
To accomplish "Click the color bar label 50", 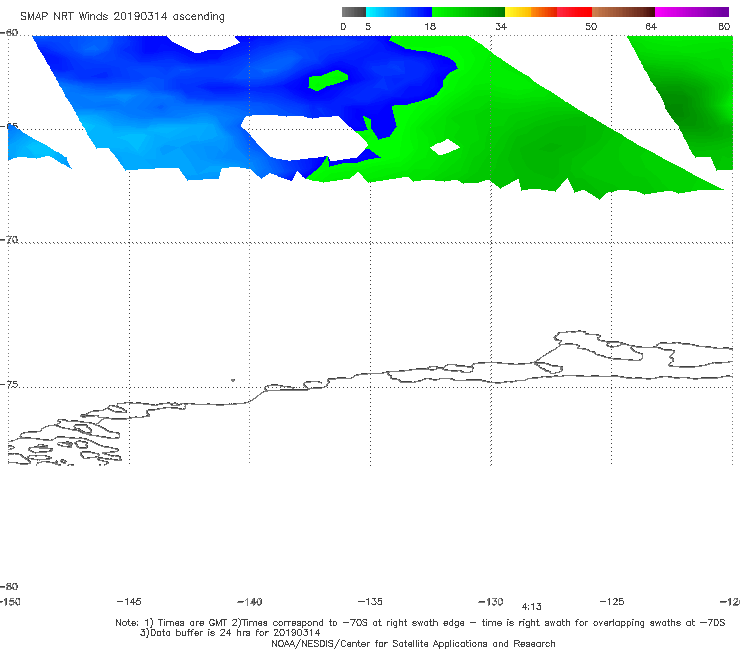I will click(591, 26).
